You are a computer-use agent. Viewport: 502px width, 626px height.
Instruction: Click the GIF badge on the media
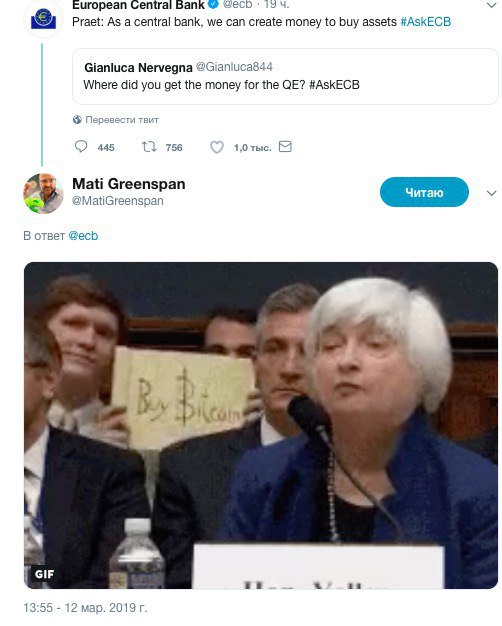pyautogui.click(x=44, y=574)
